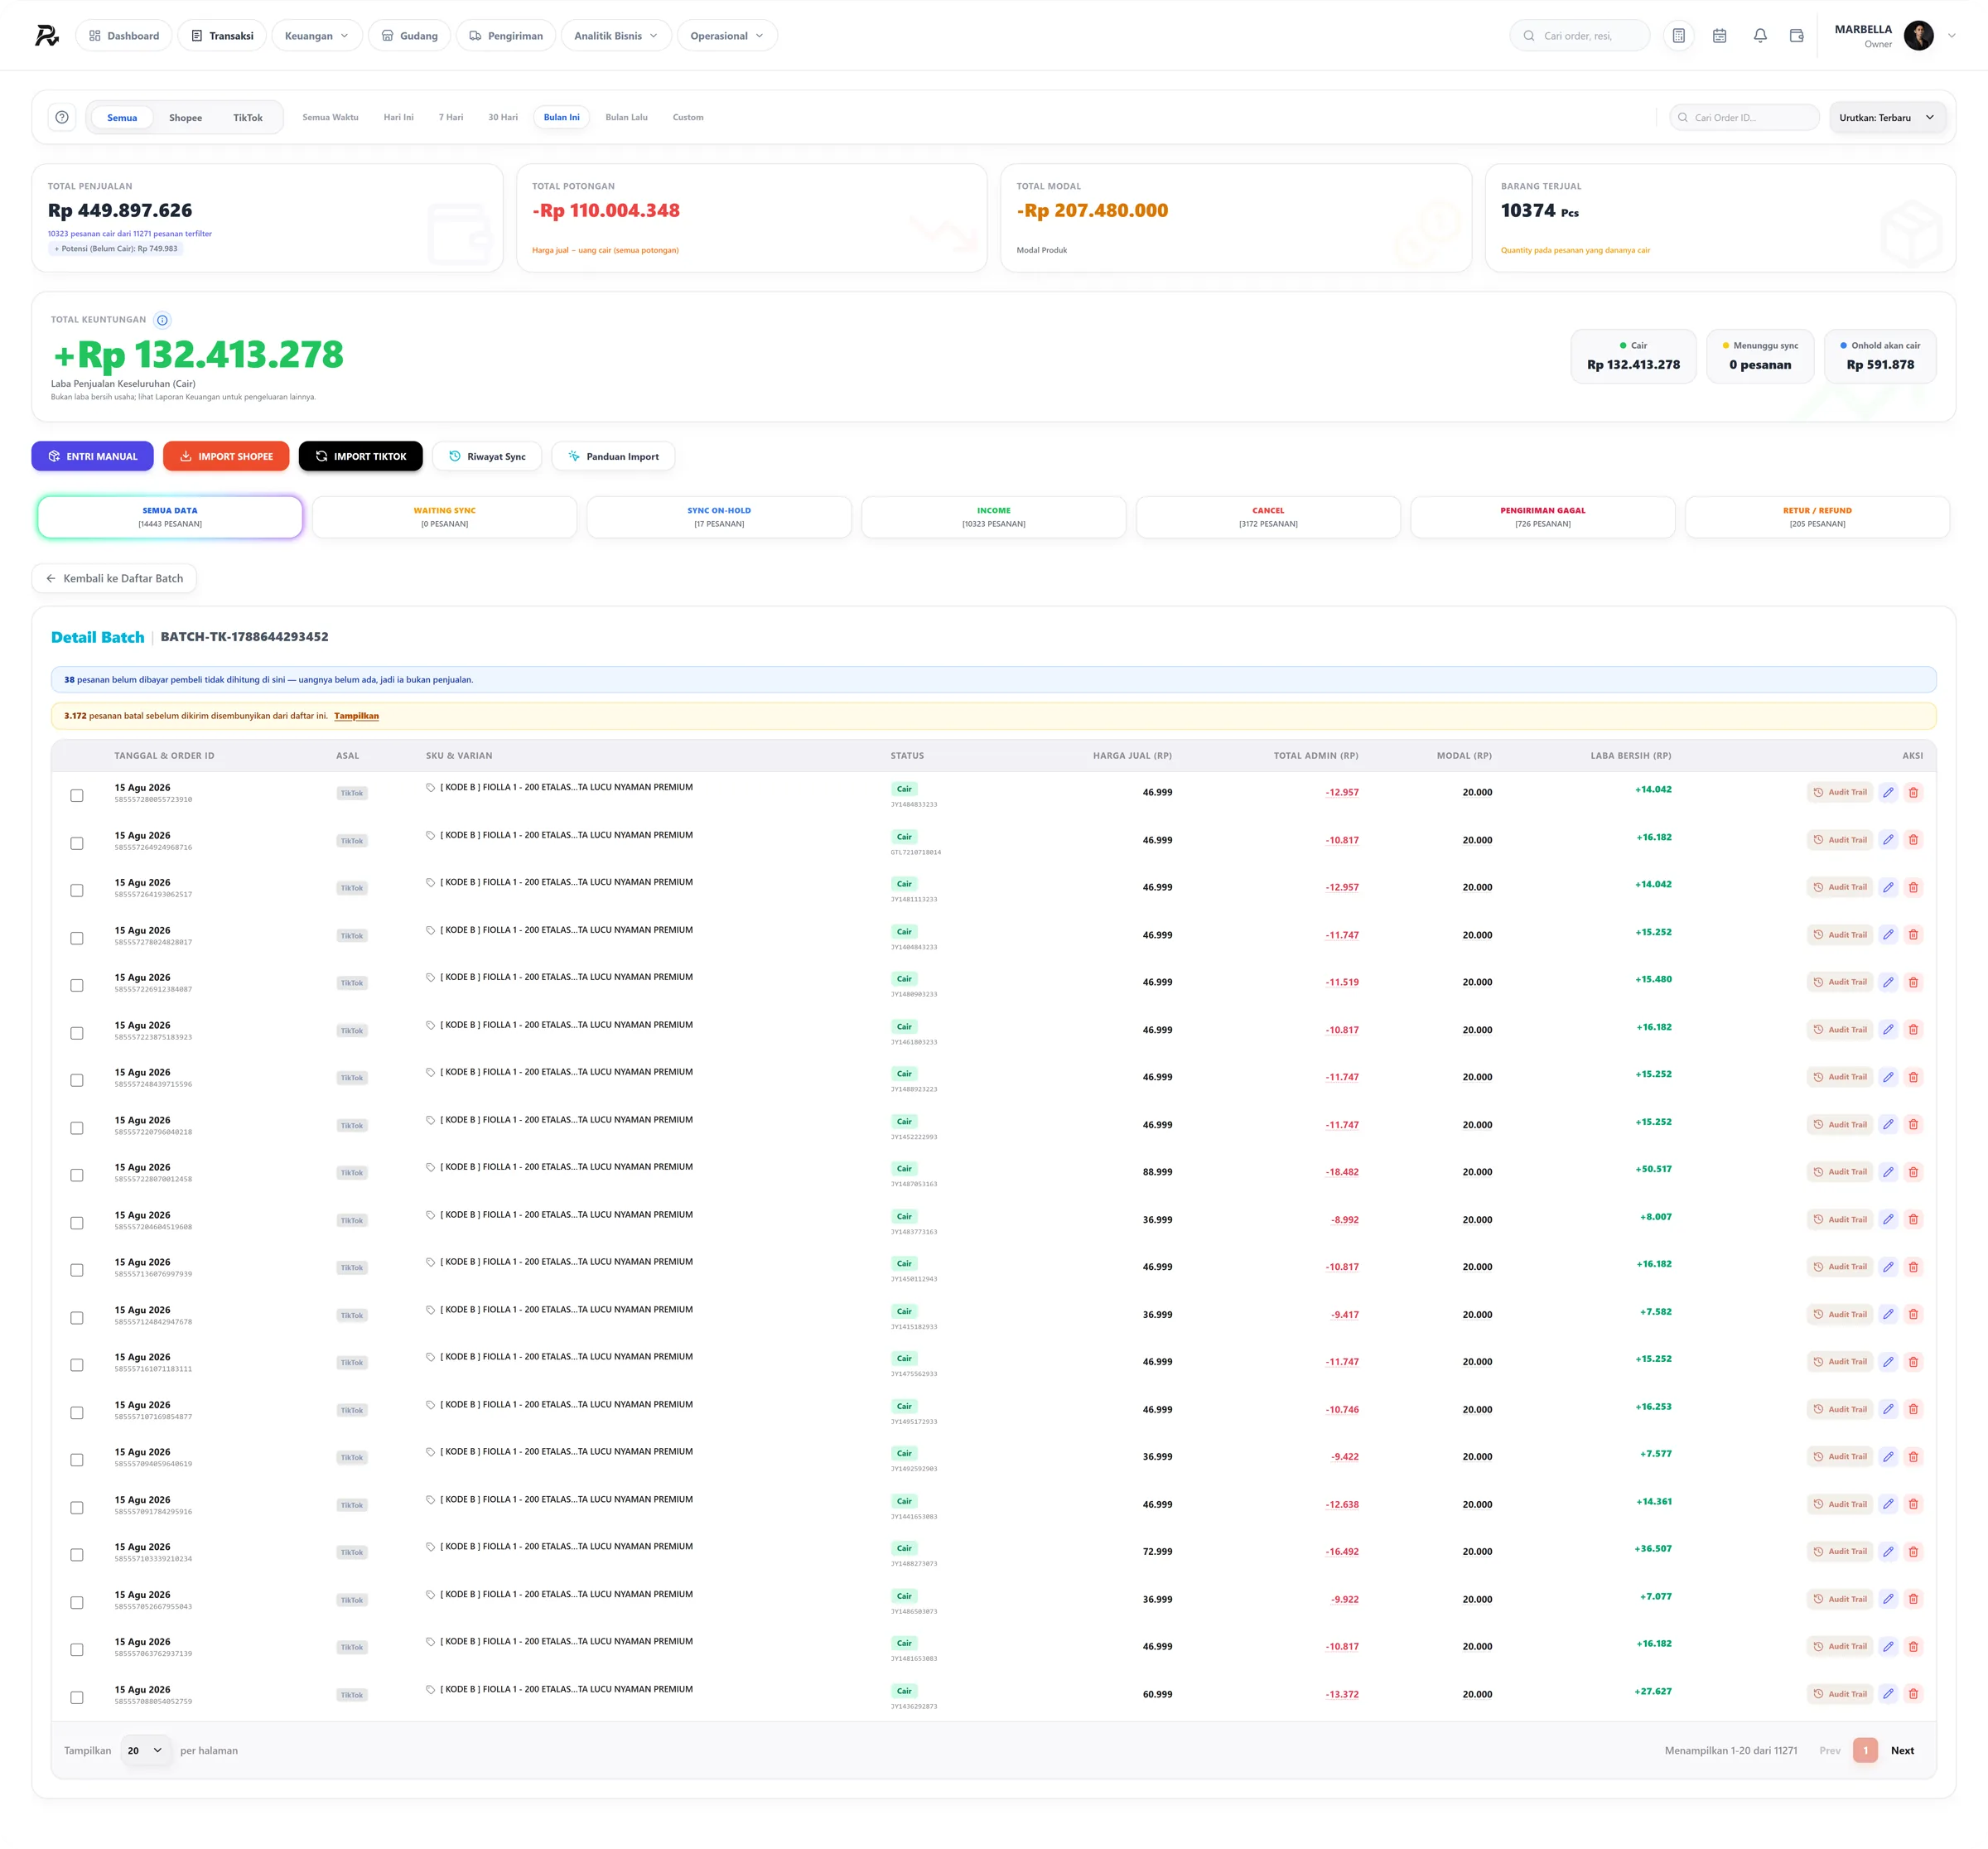Delete the order row with laba +50.517

point(1913,1172)
